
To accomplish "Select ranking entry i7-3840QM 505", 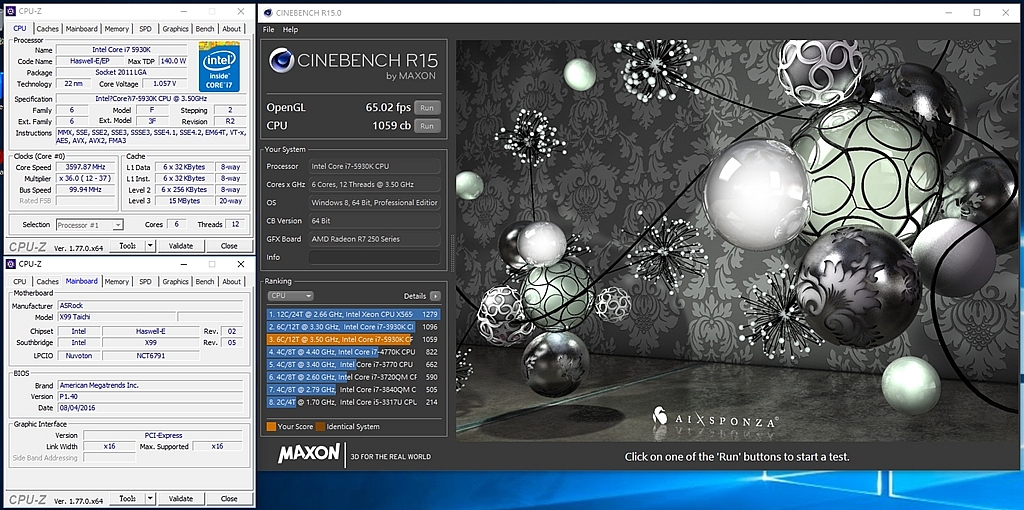I will [353, 389].
